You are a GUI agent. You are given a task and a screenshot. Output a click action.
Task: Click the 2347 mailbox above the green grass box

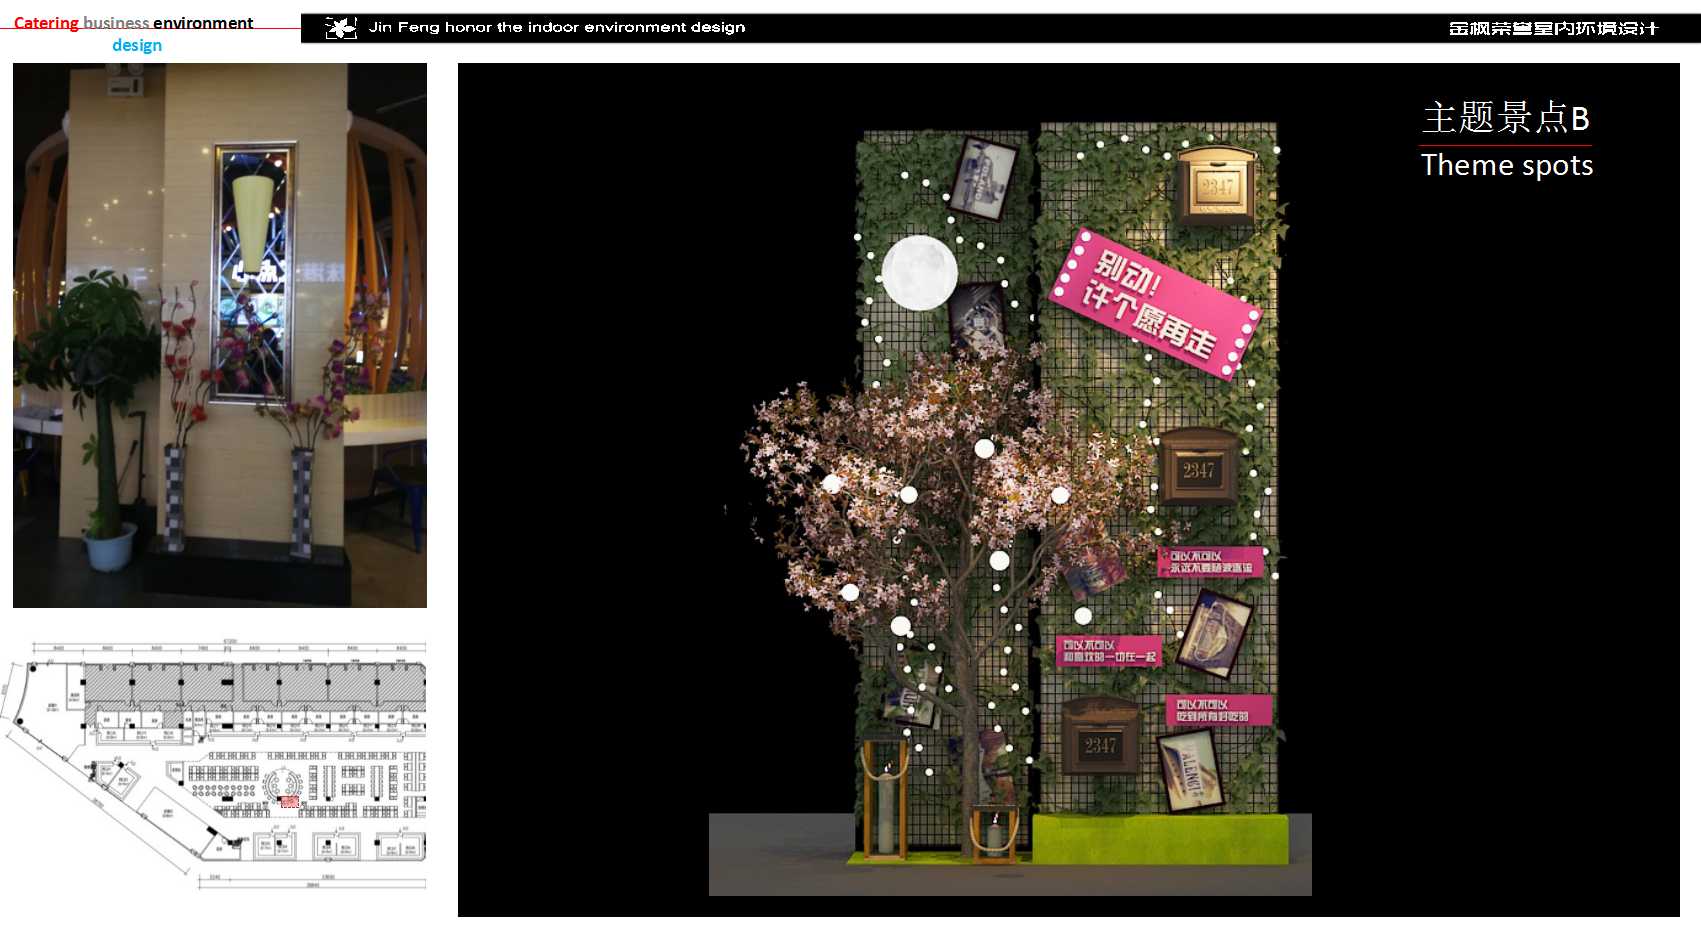point(1100,737)
